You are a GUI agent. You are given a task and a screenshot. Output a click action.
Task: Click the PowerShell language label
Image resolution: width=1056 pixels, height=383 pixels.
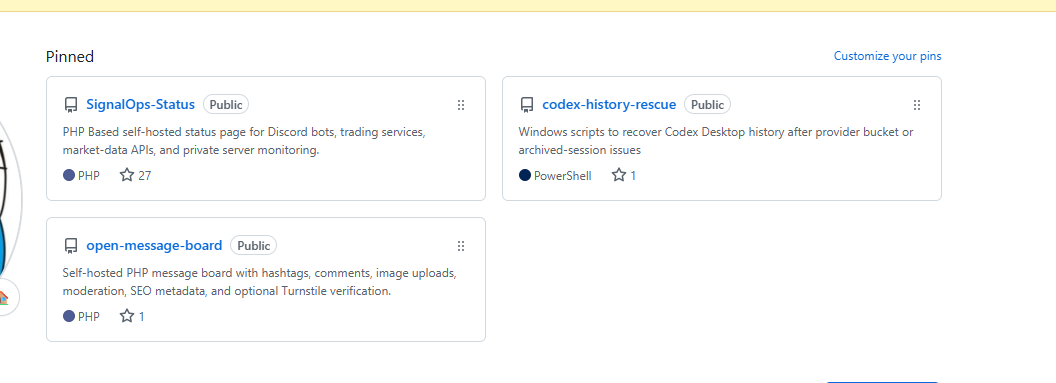click(562, 176)
